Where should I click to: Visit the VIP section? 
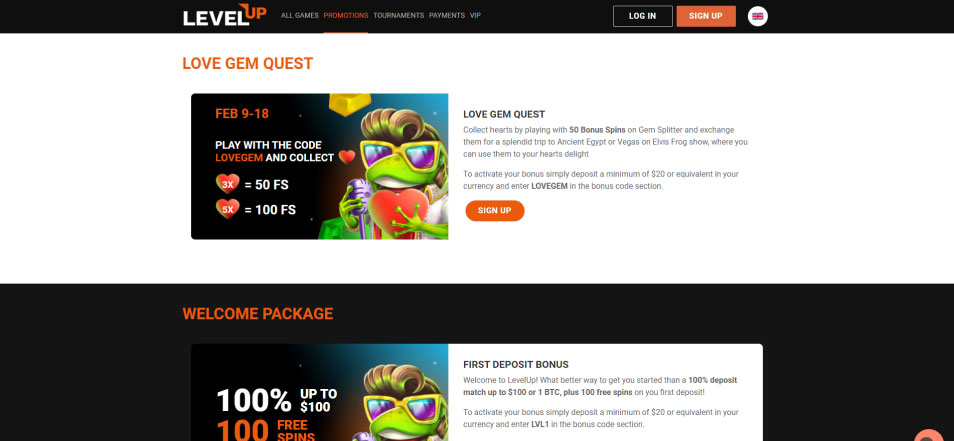pos(475,16)
